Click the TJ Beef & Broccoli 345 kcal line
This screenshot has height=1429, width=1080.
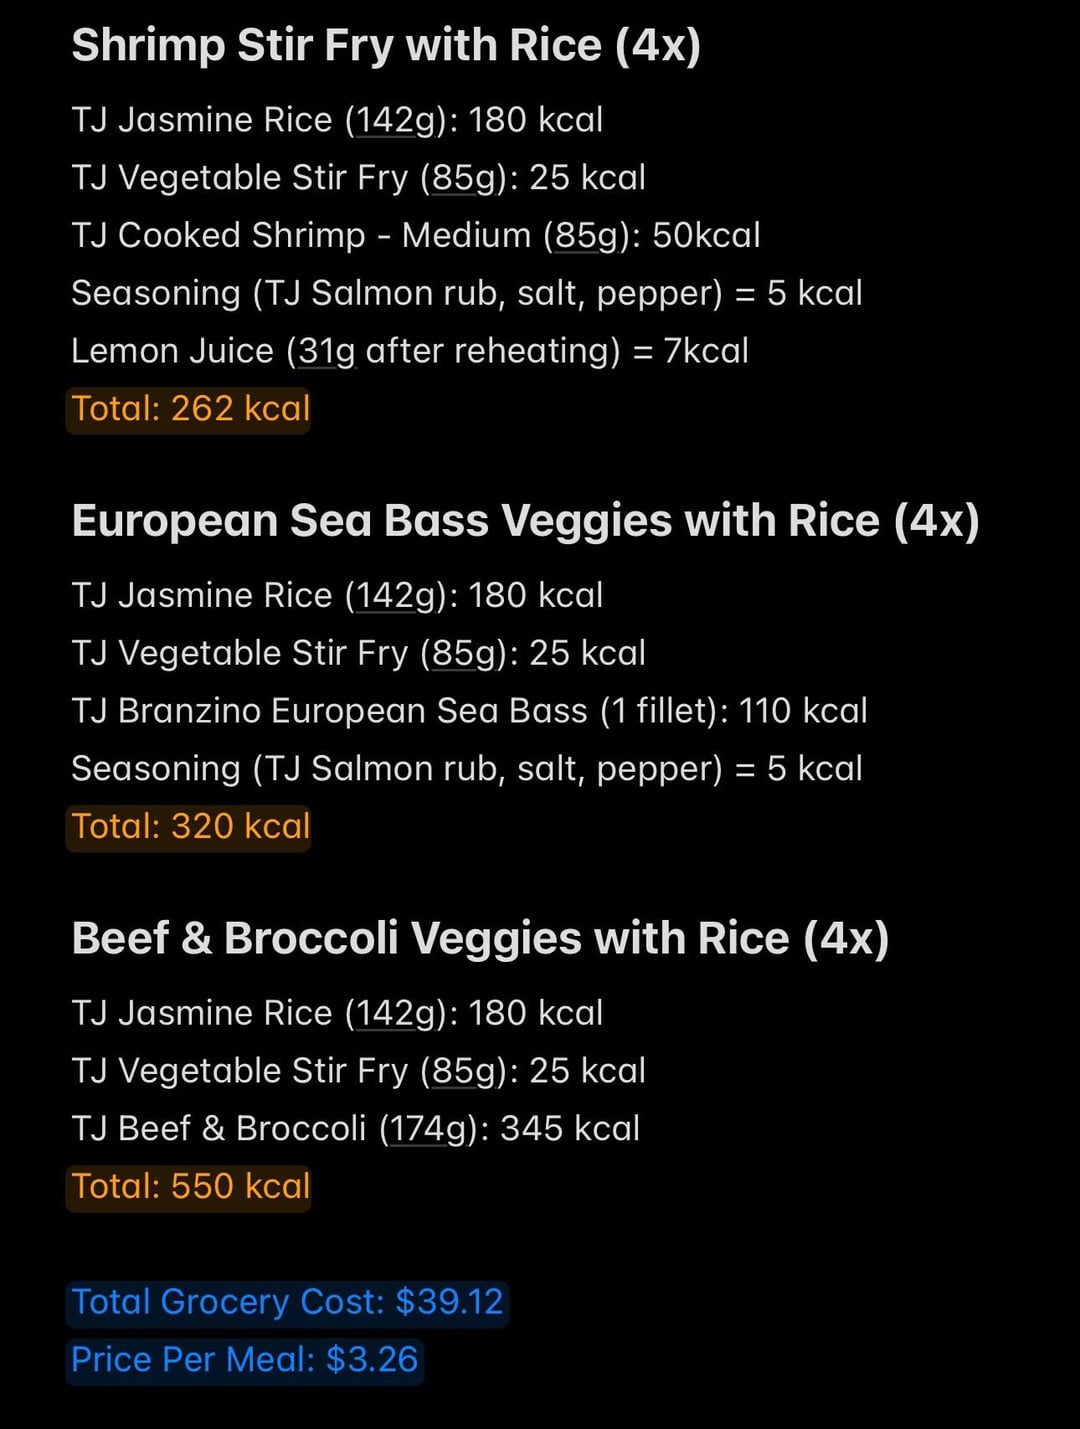pos(355,1129)
